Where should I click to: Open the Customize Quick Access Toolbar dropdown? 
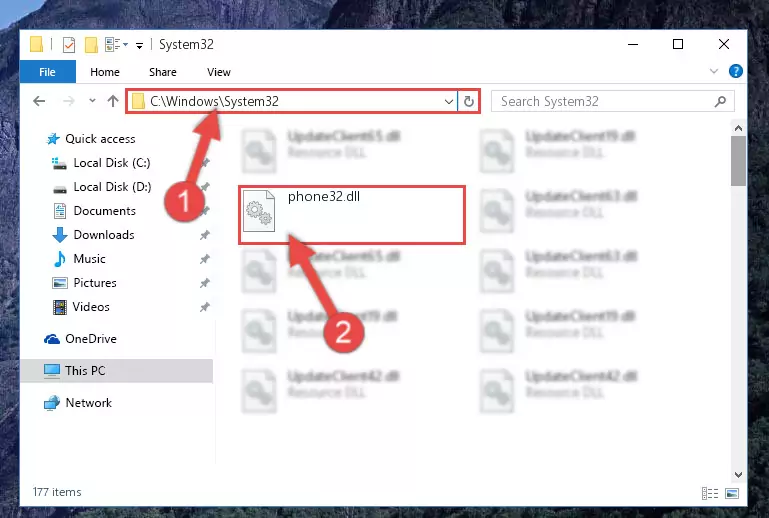(x=139, y=46)
